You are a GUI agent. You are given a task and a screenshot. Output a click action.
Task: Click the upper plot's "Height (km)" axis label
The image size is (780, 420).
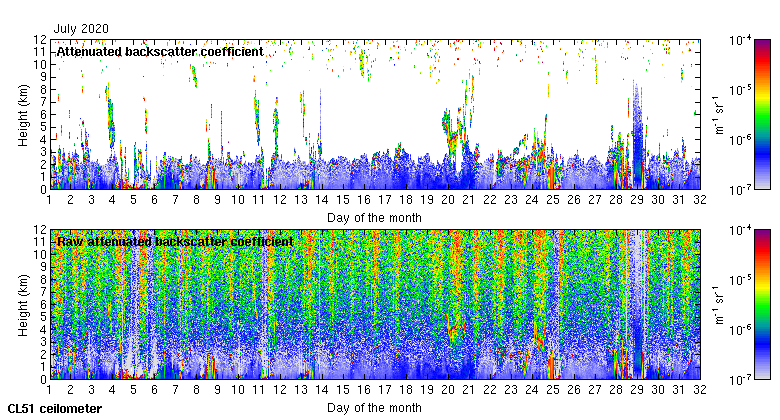tap(23, 115)
